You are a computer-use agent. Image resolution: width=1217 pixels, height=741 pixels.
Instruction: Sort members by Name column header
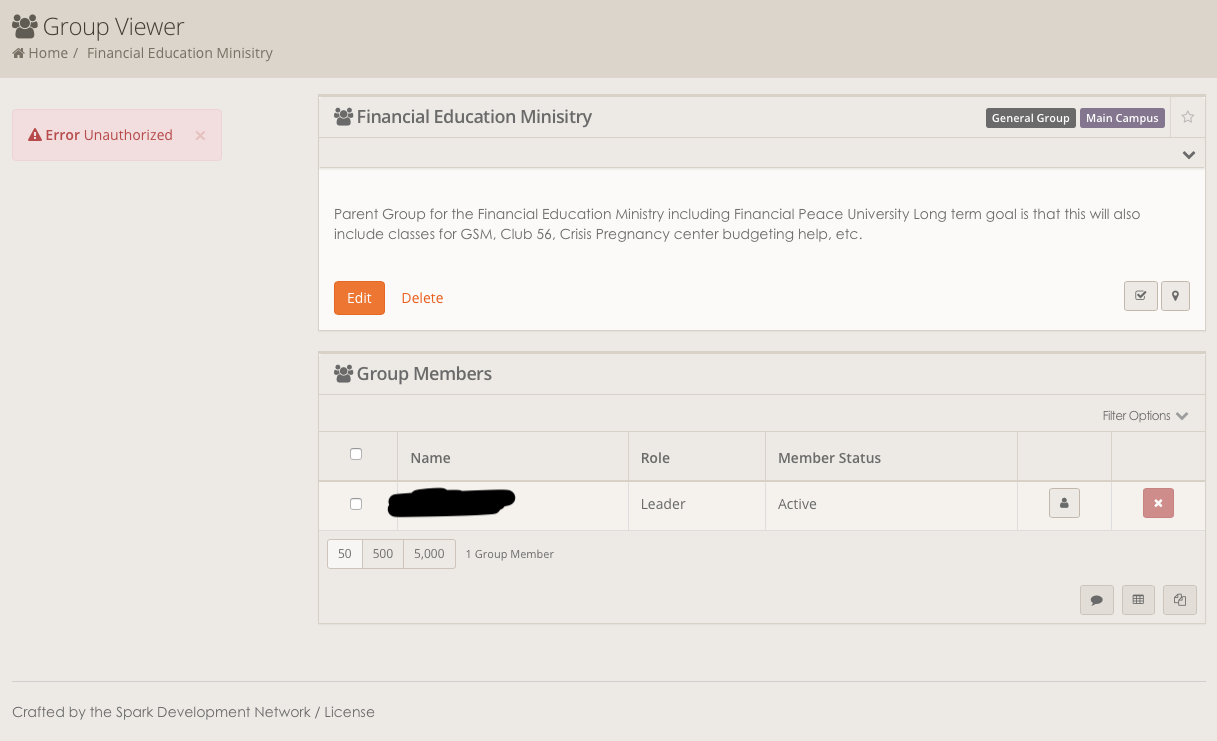[x=430, y=458]
